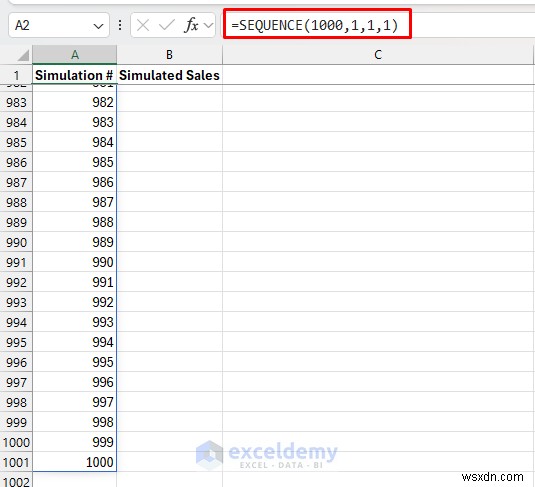Viewport: 535px width, 487px height.
Task: Click cell containing value 989
Action: [75, 242]
